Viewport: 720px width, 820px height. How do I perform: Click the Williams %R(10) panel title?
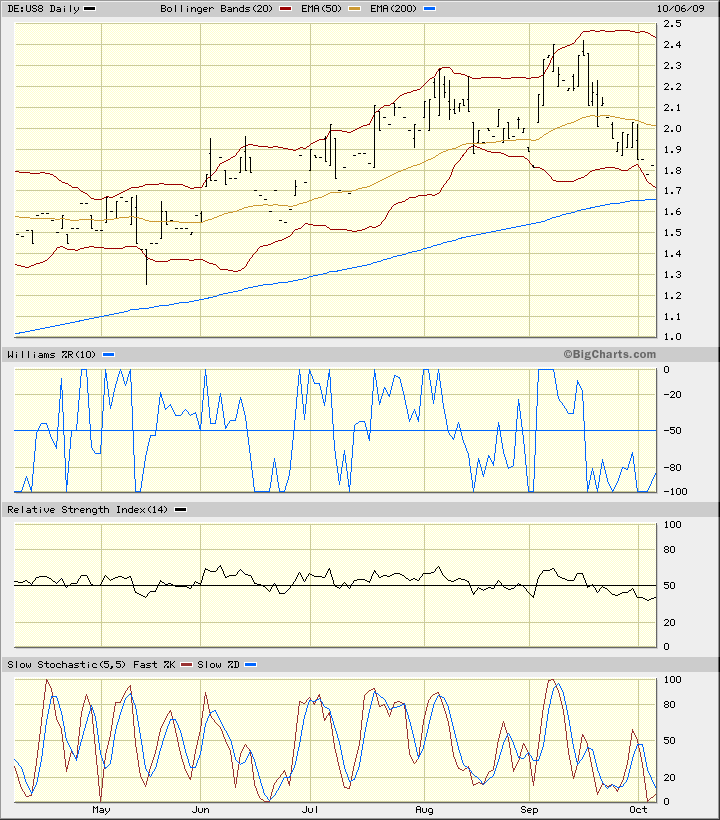coord(52,355)
